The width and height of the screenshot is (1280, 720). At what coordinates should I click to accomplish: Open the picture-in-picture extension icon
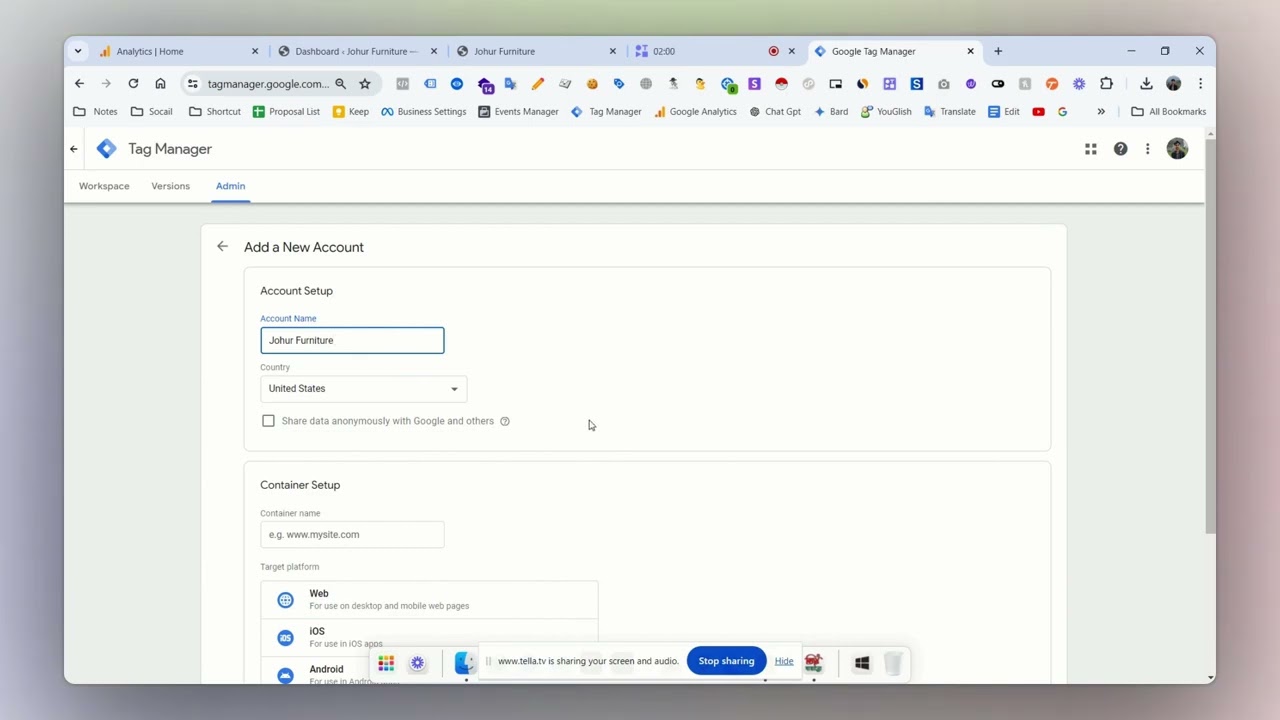pyautogui.click(x=836, y=84)
